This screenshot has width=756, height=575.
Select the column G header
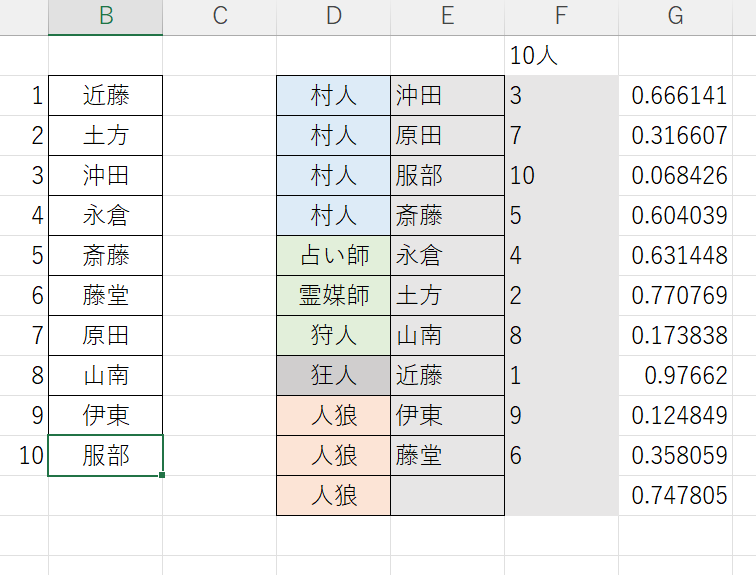pyautogui.click(x=676, y=16)
